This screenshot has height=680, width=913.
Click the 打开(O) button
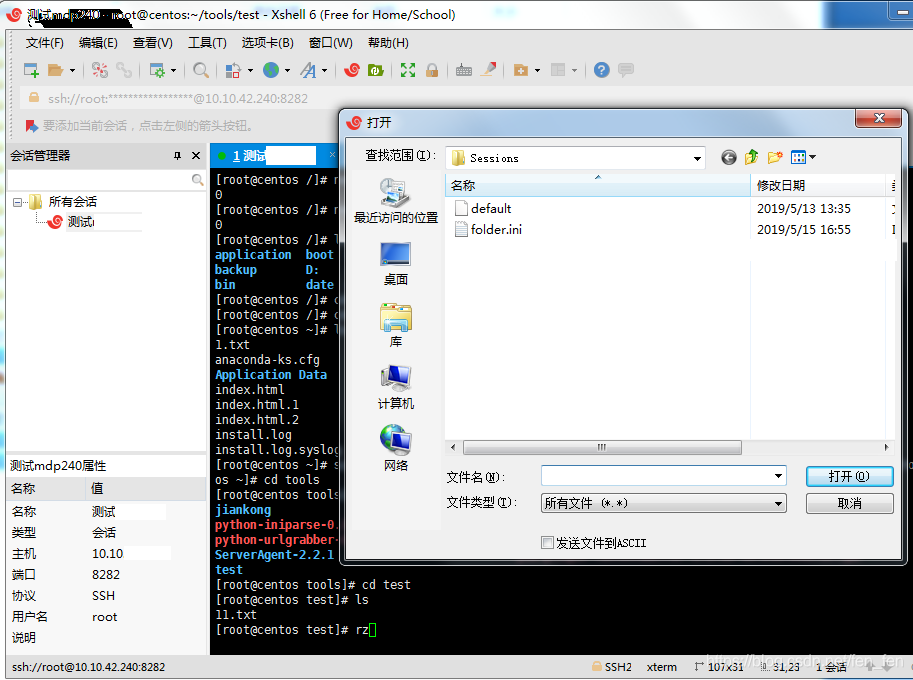point(849,476)
